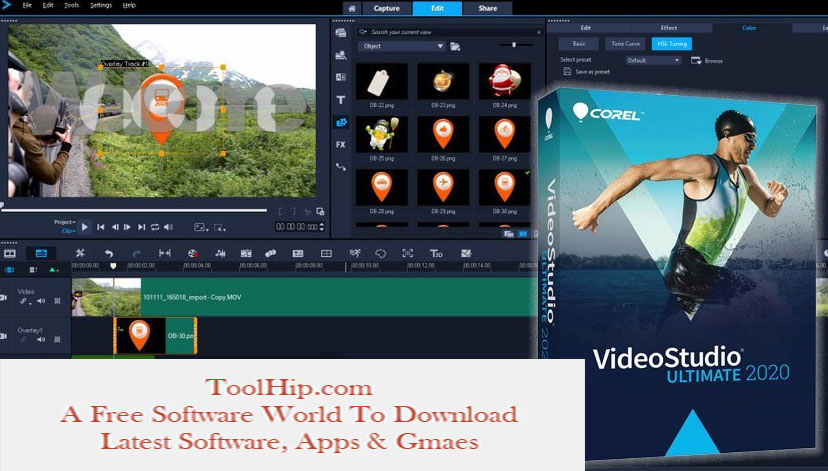828x471 pixels.
Task: Select the Overlay/Graphics library icon
Action: (x=341, y=123)
